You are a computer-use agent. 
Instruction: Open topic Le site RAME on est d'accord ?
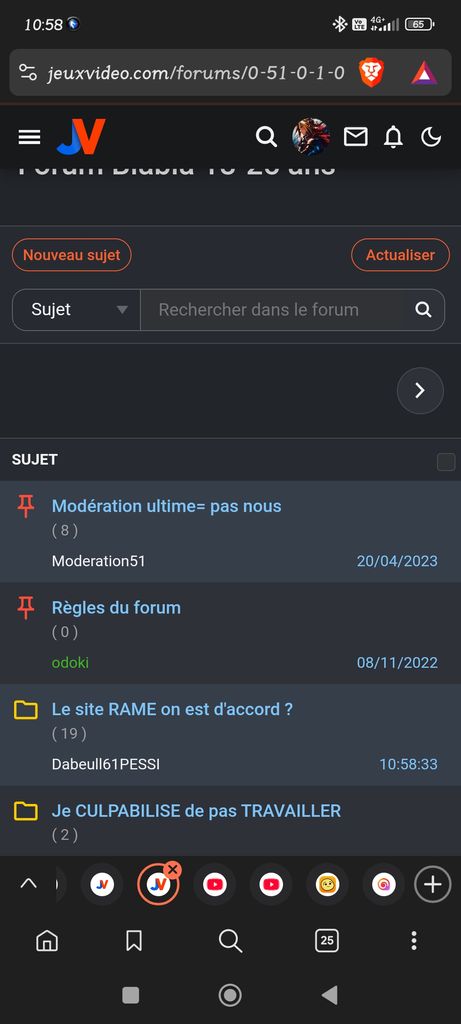click(x=172, y=709)
